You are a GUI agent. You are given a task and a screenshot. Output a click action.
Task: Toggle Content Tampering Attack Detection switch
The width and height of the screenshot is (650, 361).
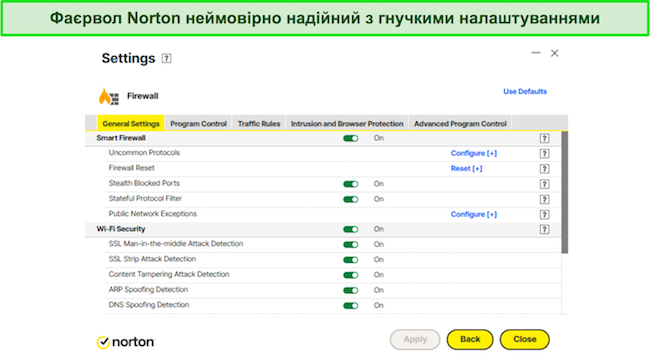click(x=351, y=275)
